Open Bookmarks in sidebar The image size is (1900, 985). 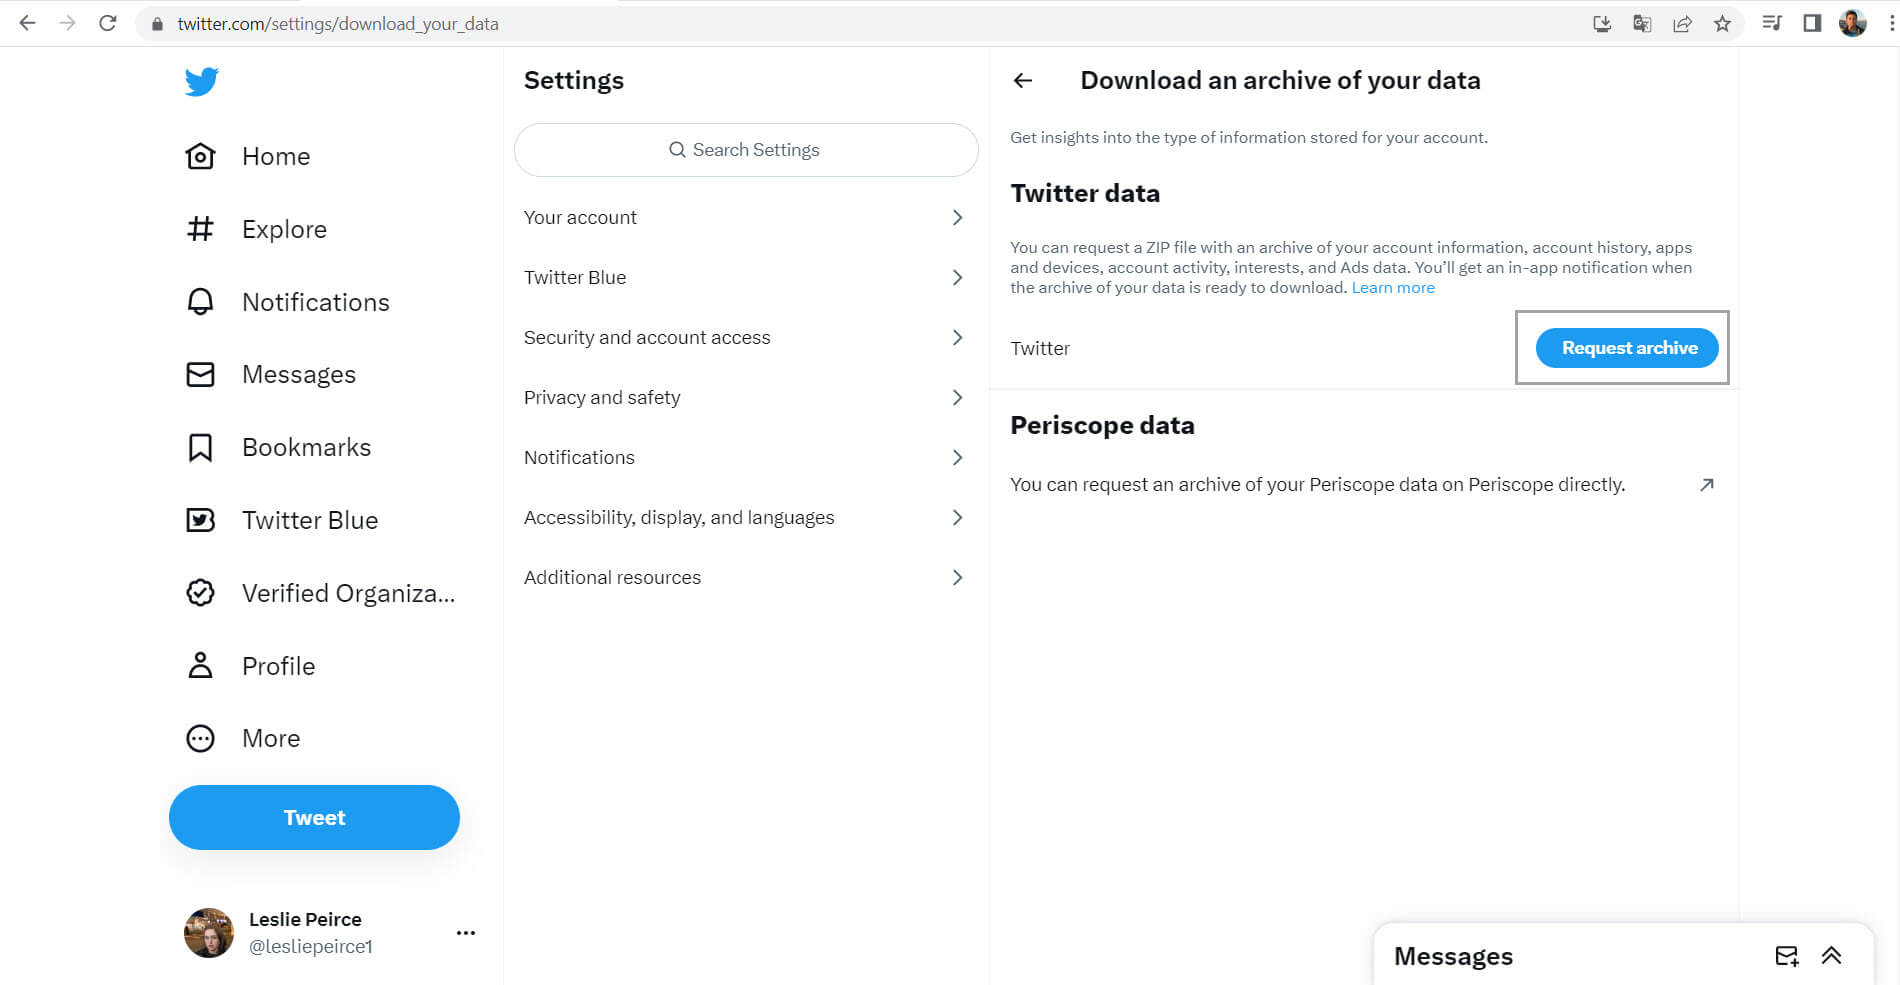click(306, 447)
